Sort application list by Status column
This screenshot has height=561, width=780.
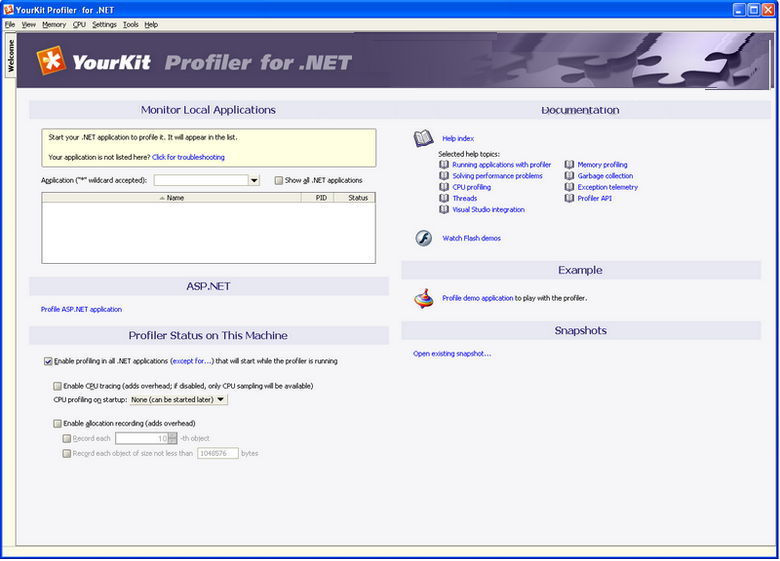(354, 197)
